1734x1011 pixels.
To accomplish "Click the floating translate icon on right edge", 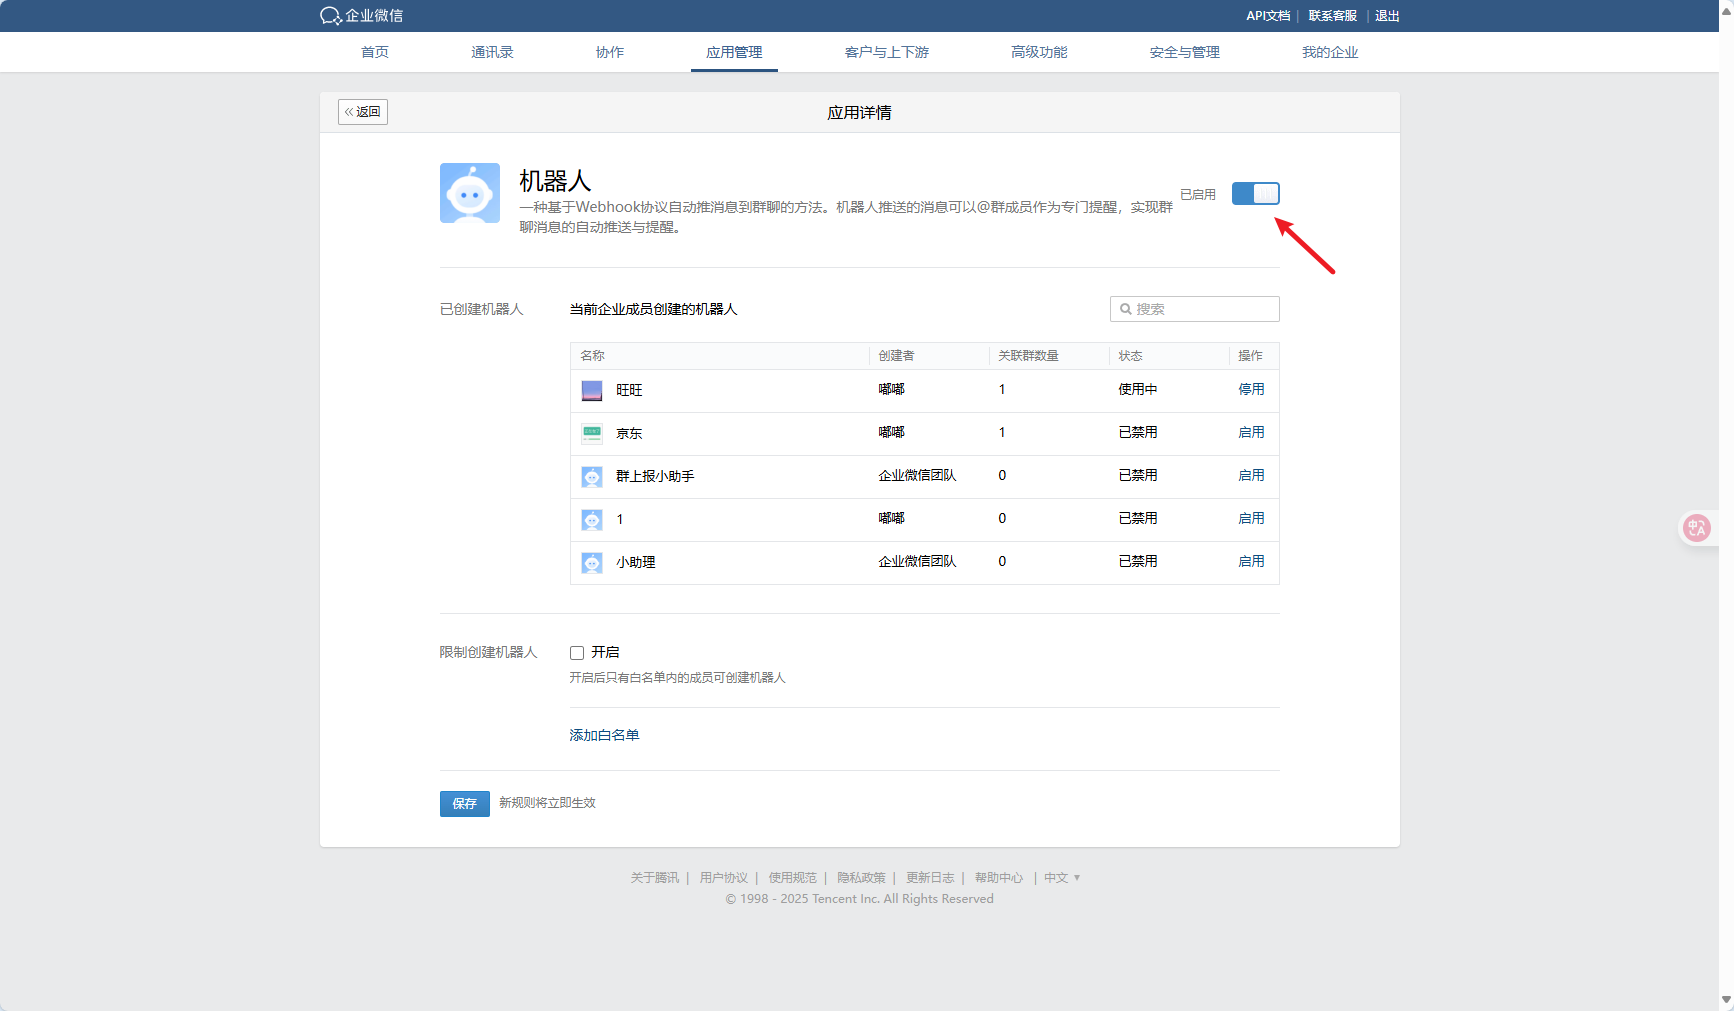I will point(1697,528).
